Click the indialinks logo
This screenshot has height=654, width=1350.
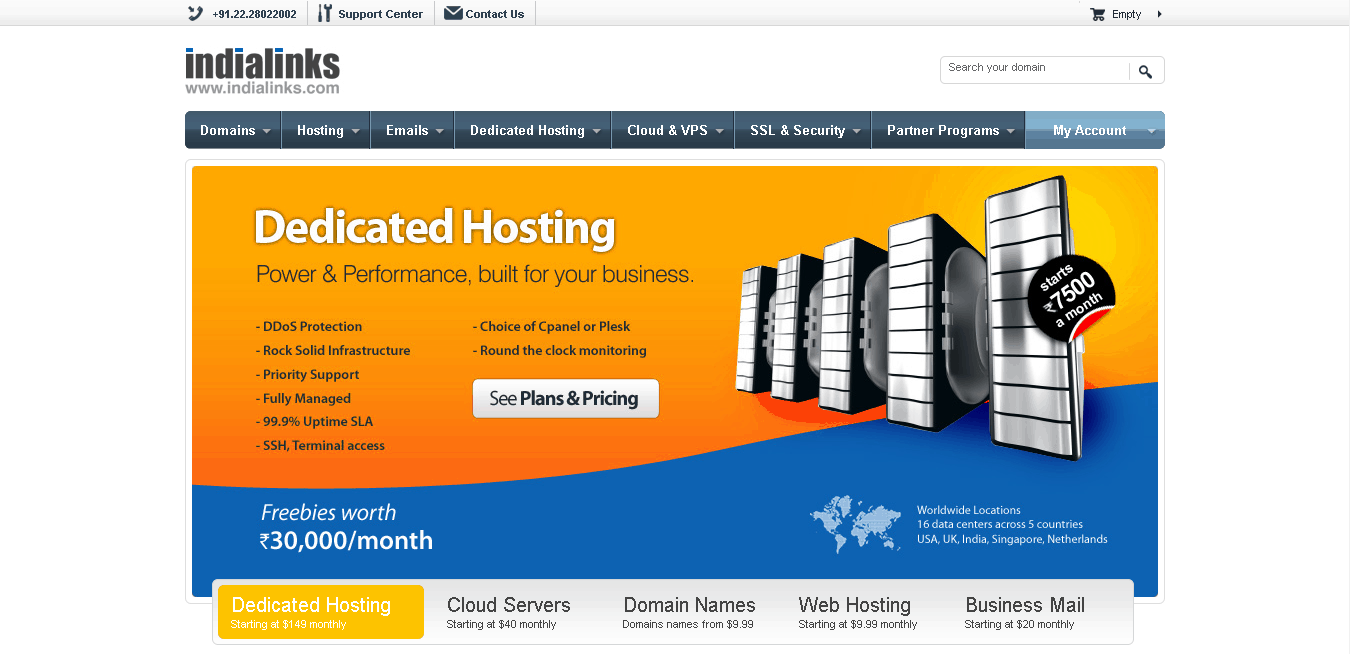[x=262, y=64]
